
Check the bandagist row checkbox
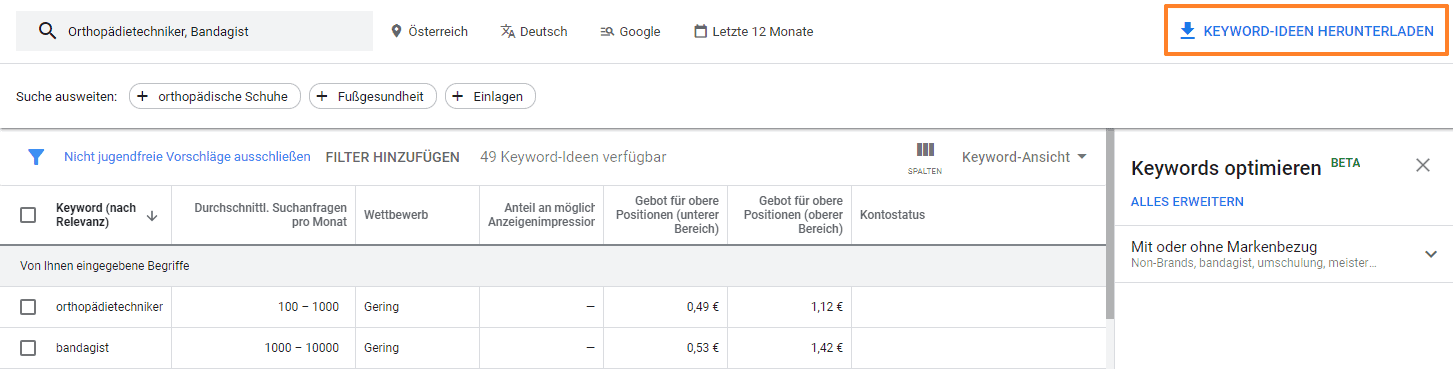point(28,348)
